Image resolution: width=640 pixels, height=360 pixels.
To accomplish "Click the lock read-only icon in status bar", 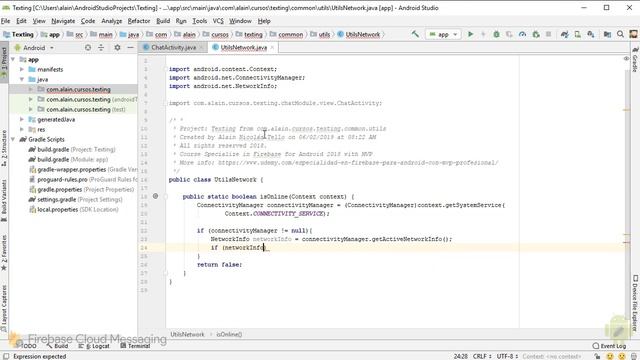I will click(597, 356).
